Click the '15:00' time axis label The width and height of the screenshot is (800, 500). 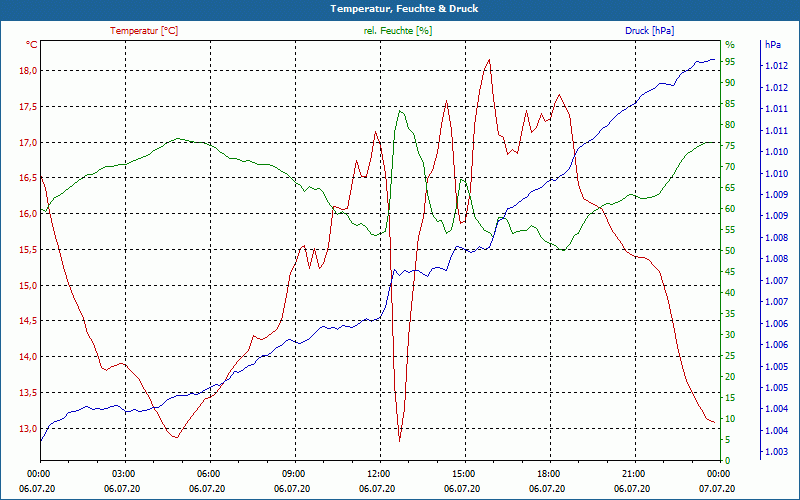(463, 473)
